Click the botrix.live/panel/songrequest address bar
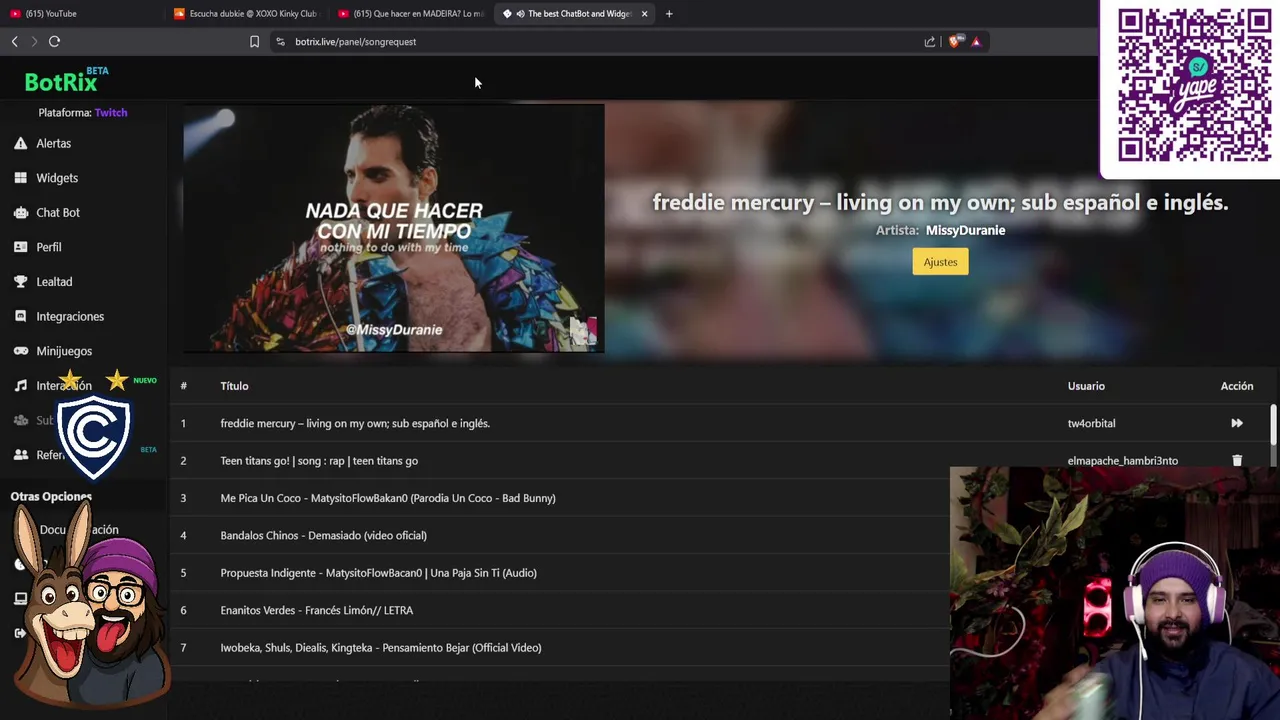The height and width of the screenshot is (720, 1280). 600,42
